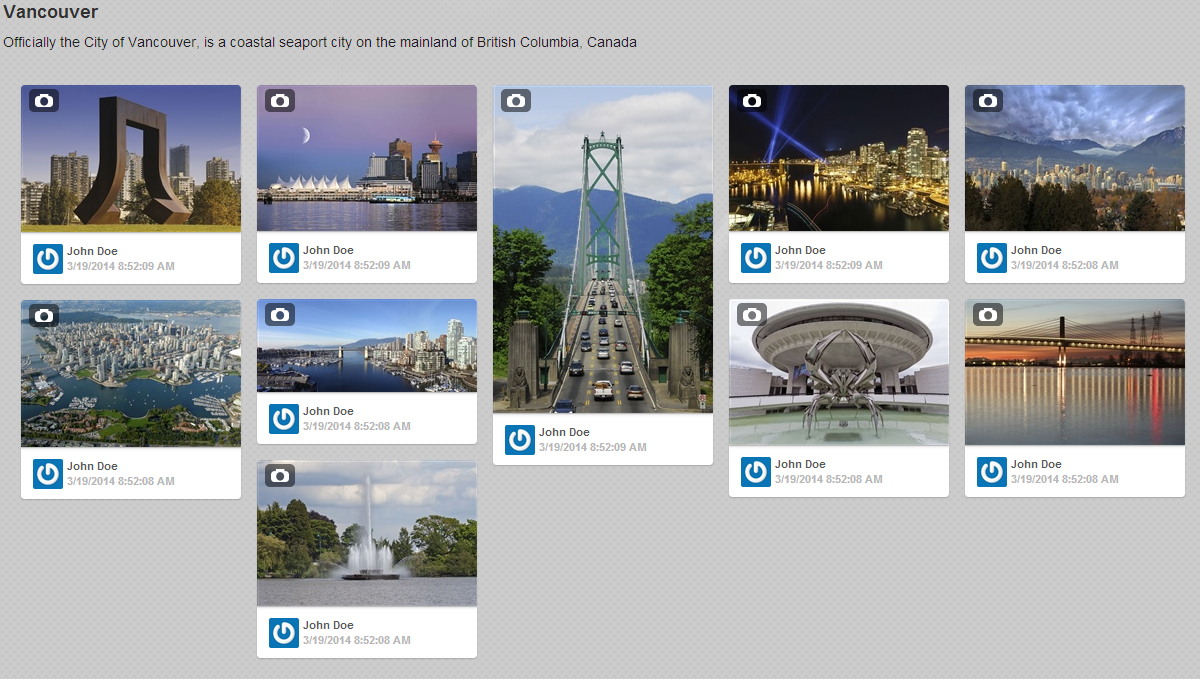The width and height of the screenshot is (1200, 679).
Task: Click the avatar under the aerial downtown photo
Action: [x=48, y=474]
